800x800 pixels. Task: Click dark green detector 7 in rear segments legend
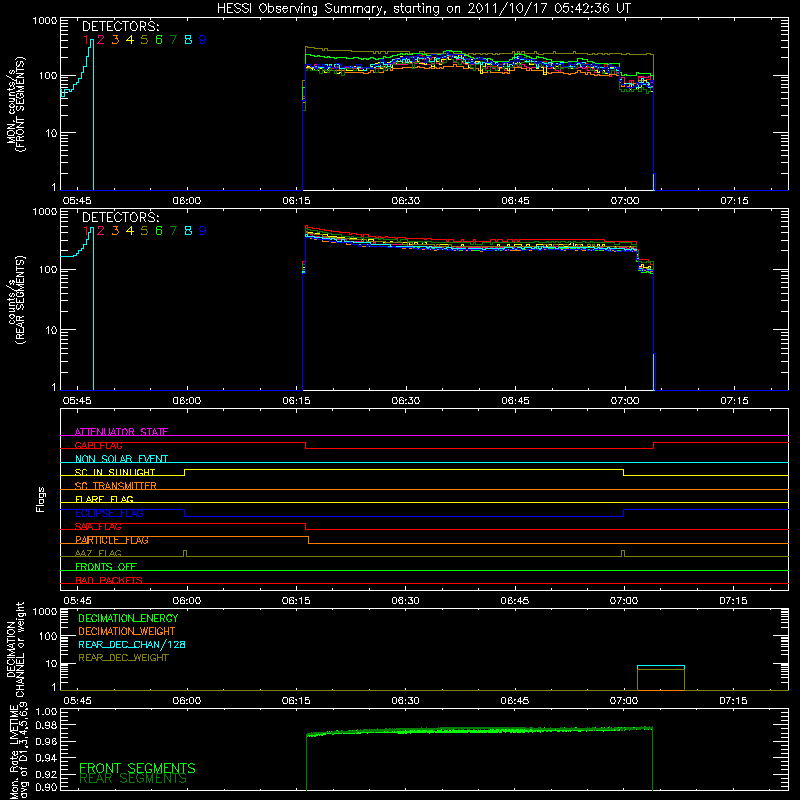[173, 231]
